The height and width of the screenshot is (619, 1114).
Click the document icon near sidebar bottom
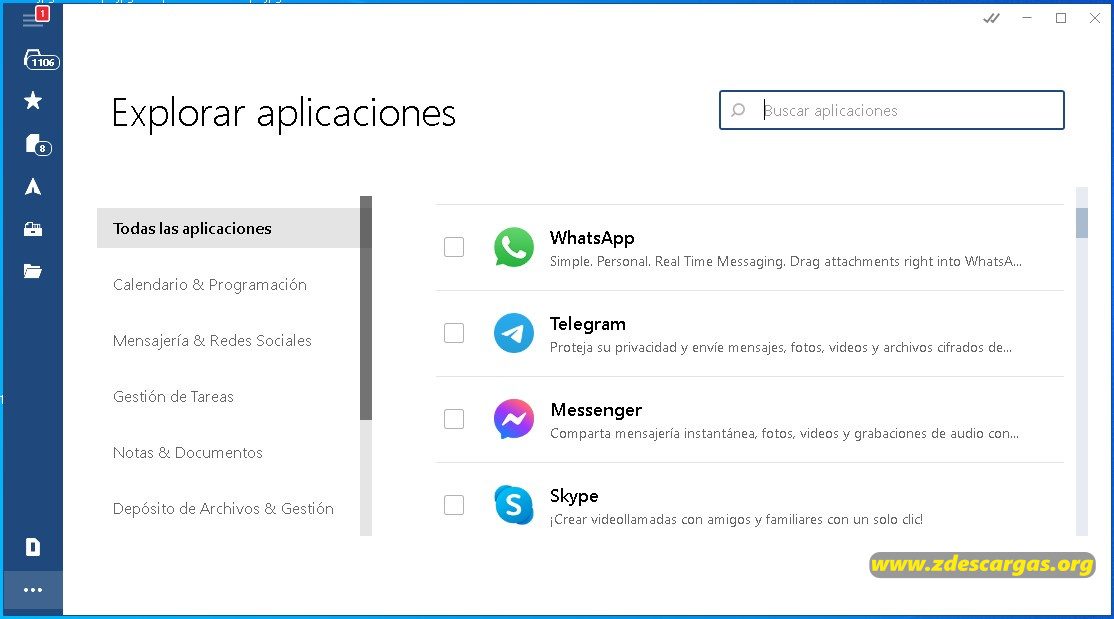[33, 547]
